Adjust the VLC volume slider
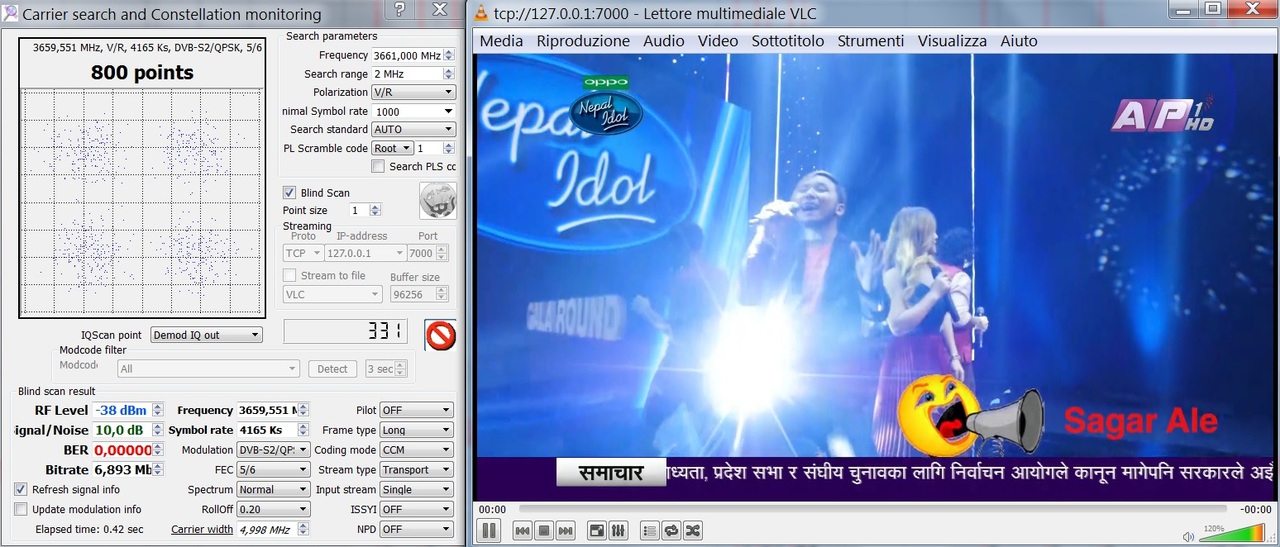The image size is (1280, 547). (x=1232, y=535)
